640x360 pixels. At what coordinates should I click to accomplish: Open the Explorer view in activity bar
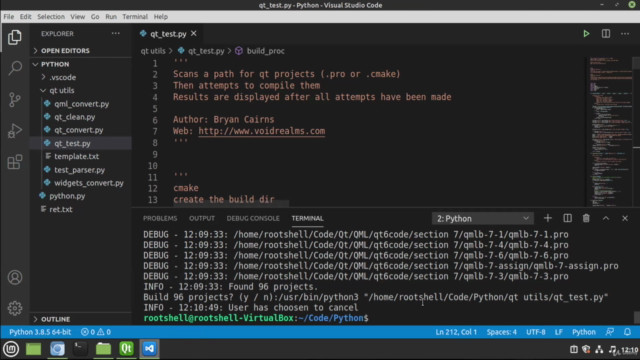point(15,37)
